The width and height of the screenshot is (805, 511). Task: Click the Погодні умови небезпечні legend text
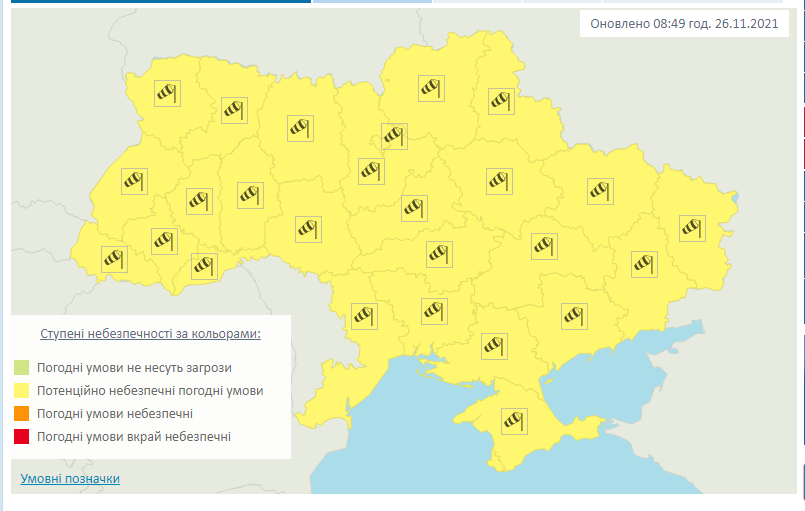[x=115, y=413]
